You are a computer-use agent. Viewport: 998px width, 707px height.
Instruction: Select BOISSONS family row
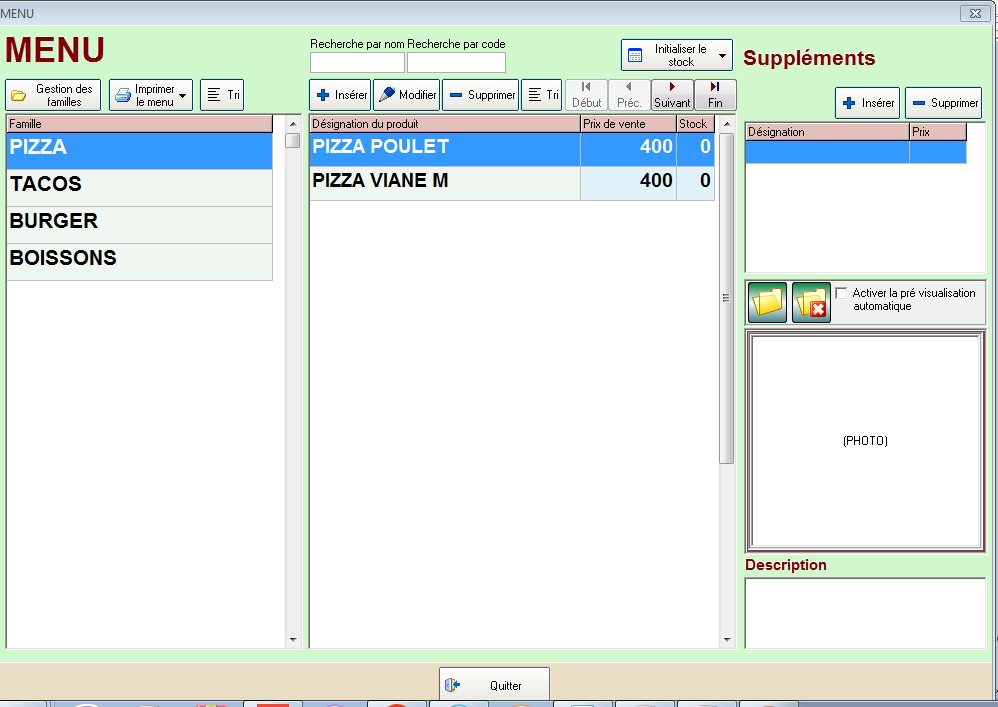[139, 258]
